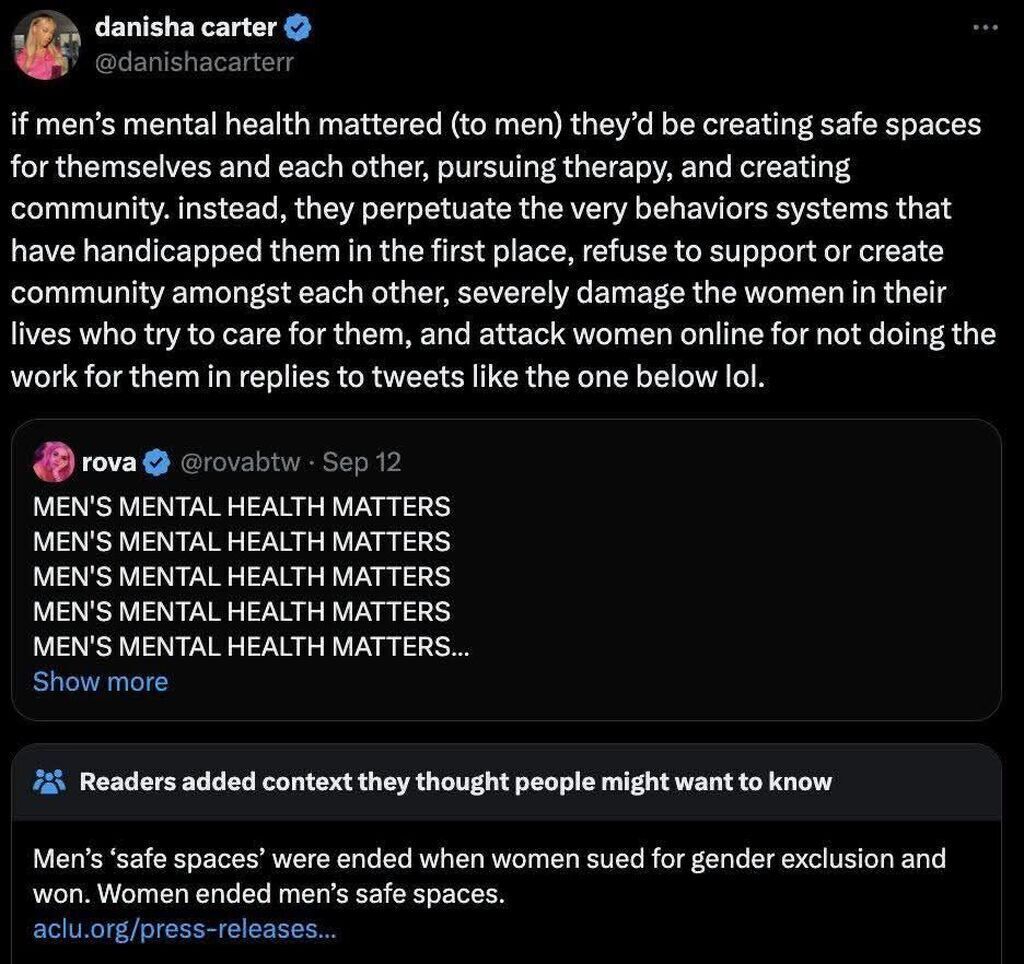Click the danisha carter display name
This screenshot has width=1024, height=964.
coord(185,28)
